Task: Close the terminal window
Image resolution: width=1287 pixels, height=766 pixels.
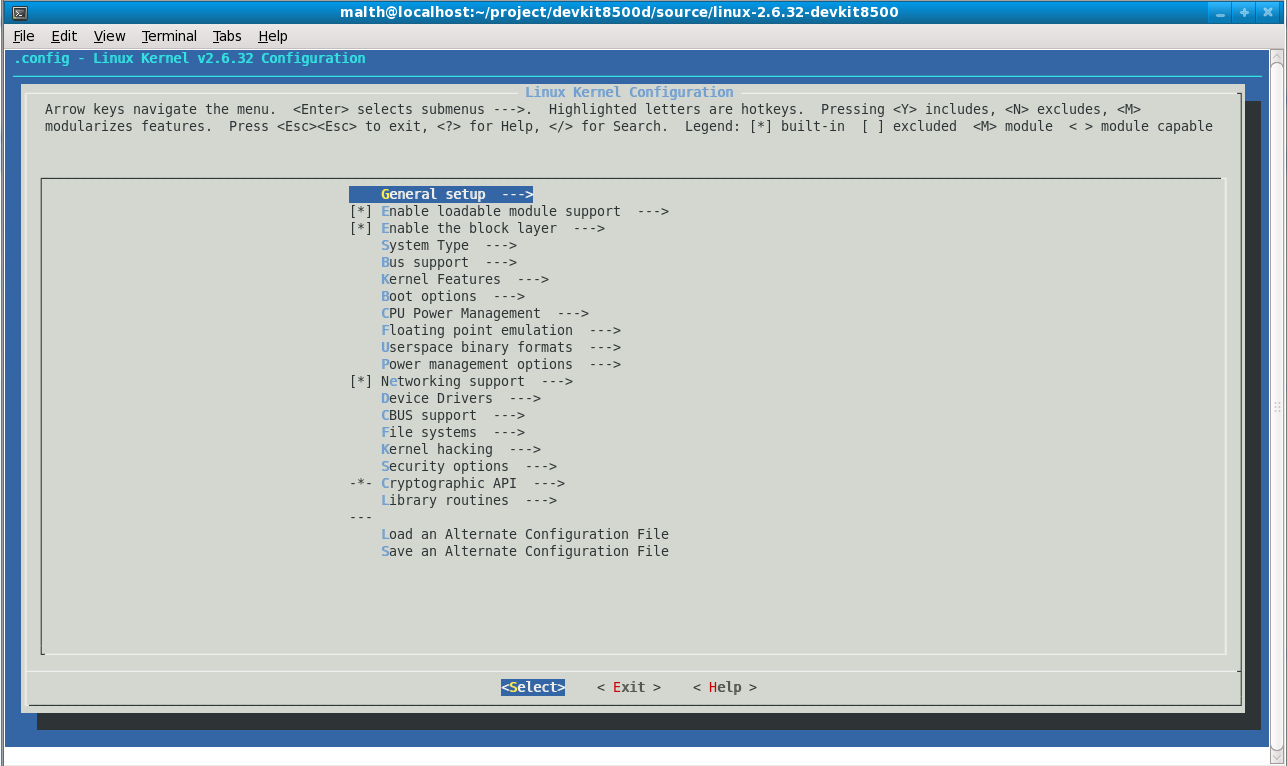Action: pyautogui.click(x=1269, y=13)
